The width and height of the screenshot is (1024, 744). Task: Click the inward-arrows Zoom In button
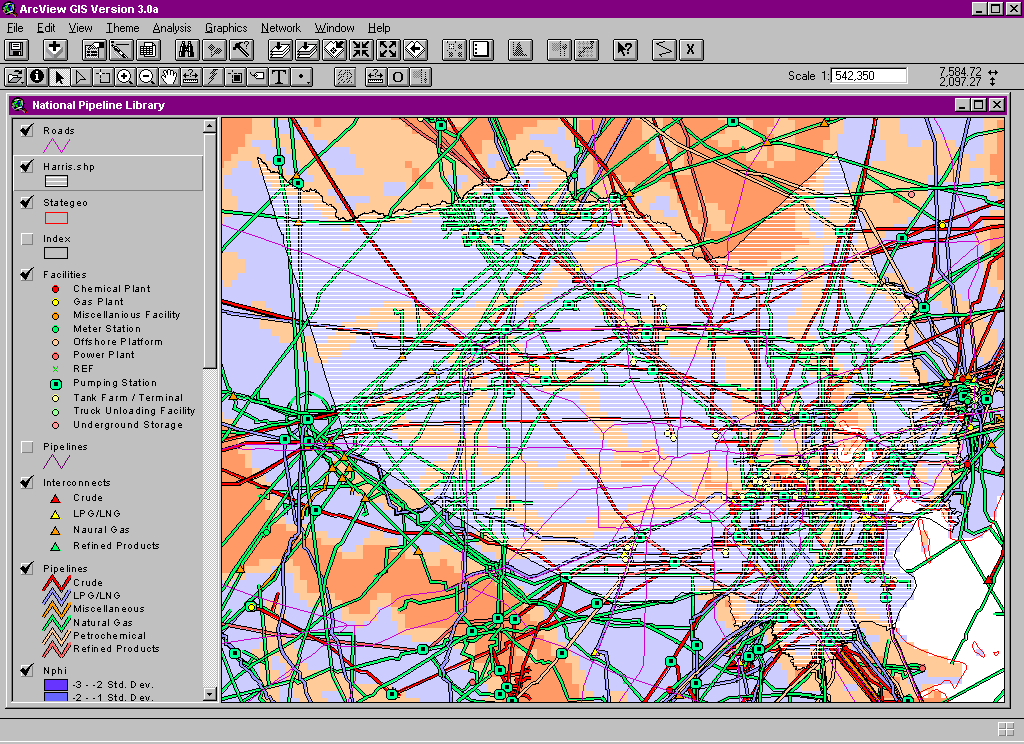click(360, 50)
